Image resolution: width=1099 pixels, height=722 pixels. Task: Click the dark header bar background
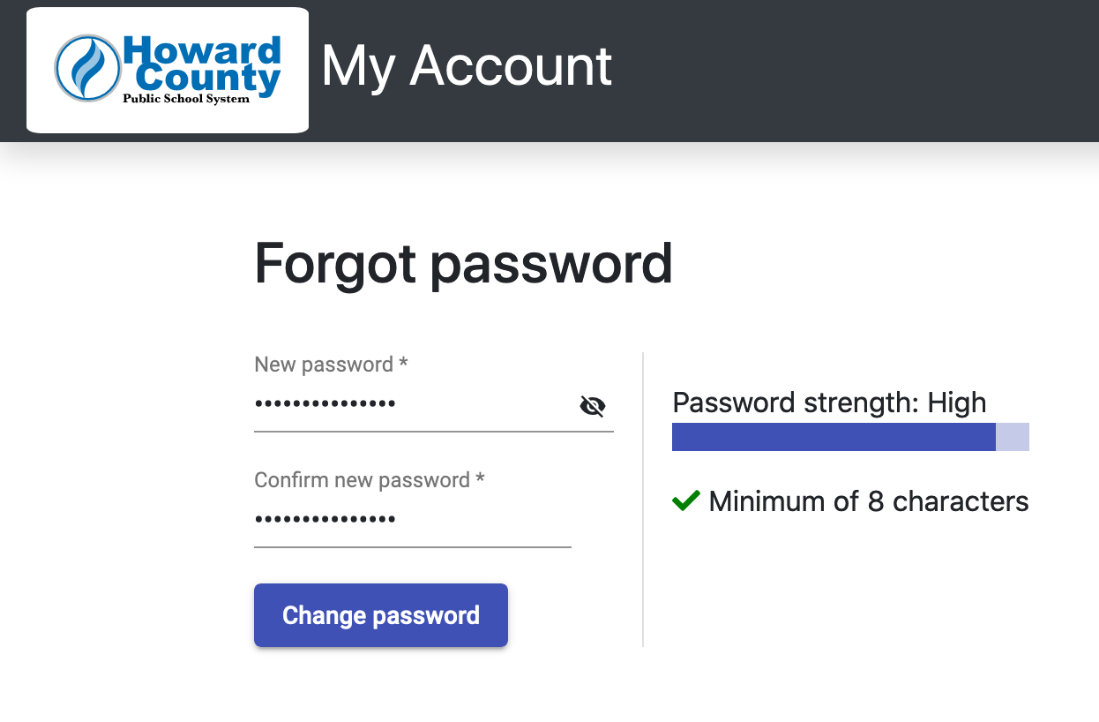[841, 70]
